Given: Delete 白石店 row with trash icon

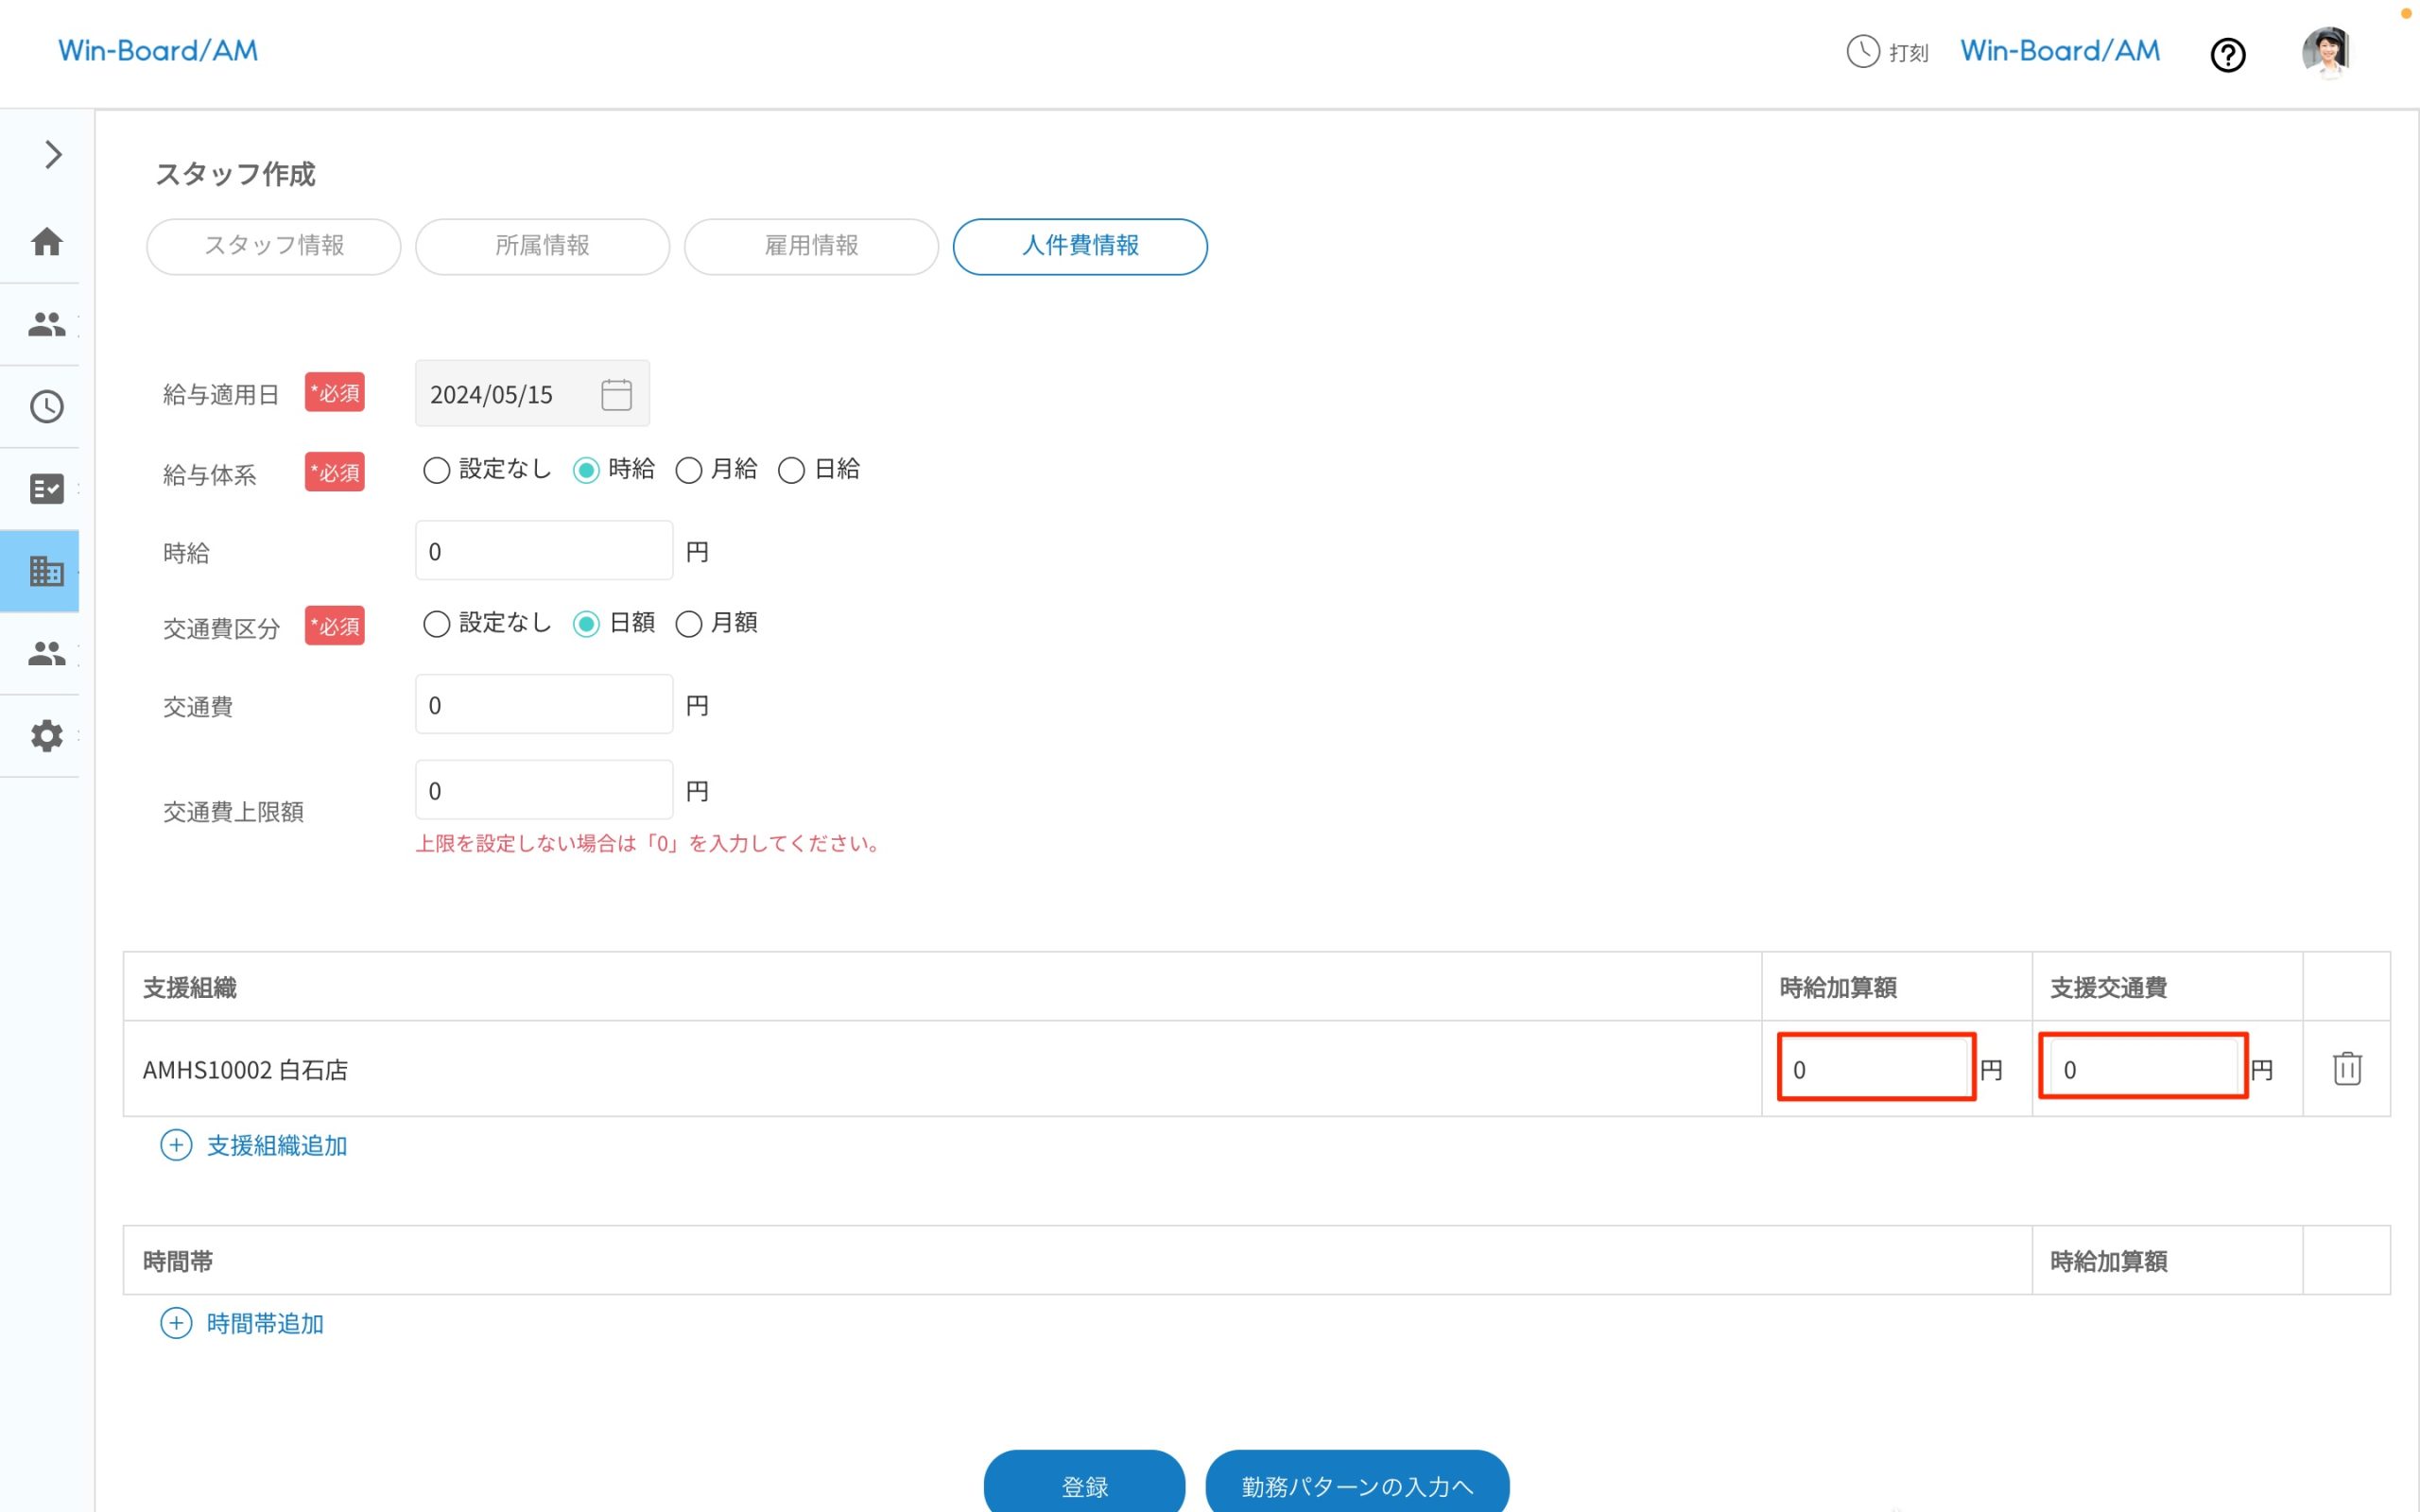Looking at the screenshot, I should coord(2346,1069).
